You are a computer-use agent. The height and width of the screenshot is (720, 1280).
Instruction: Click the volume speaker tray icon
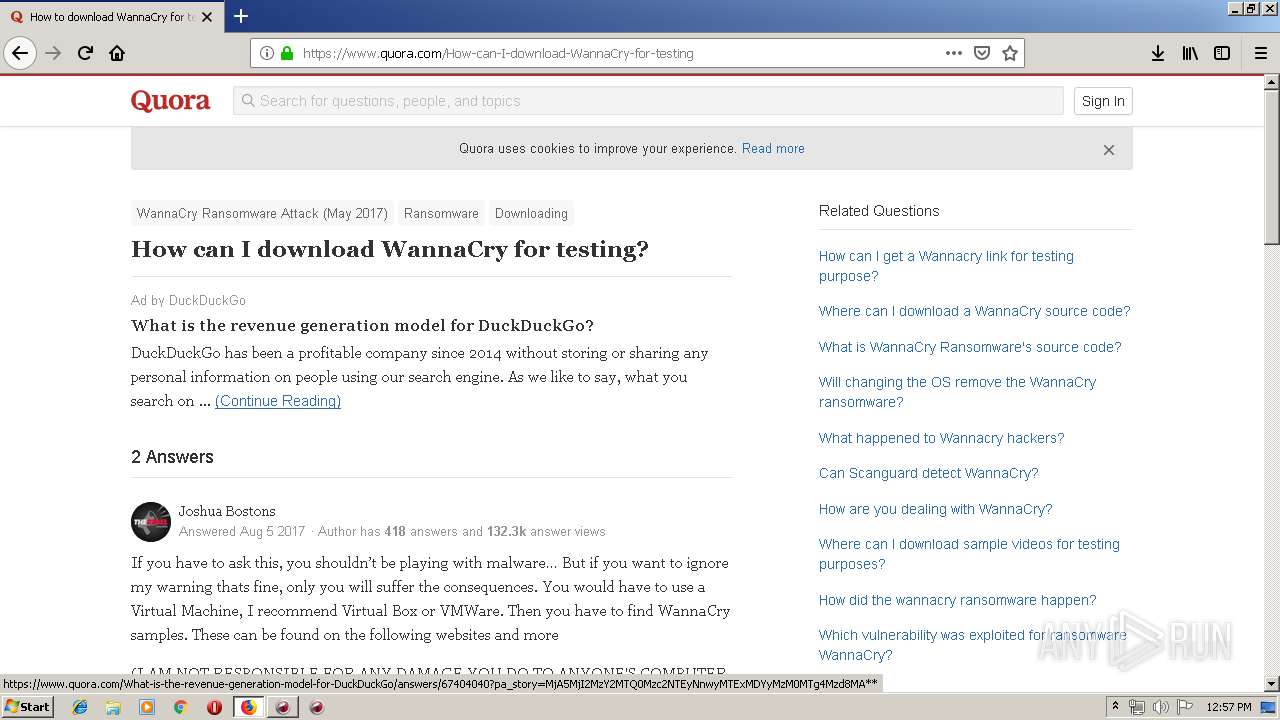[x=1160, y=707]
